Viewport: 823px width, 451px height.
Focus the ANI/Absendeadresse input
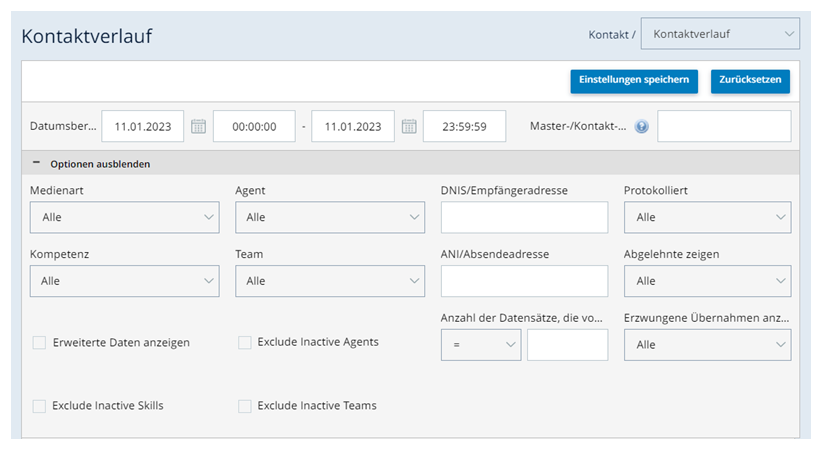524,281
